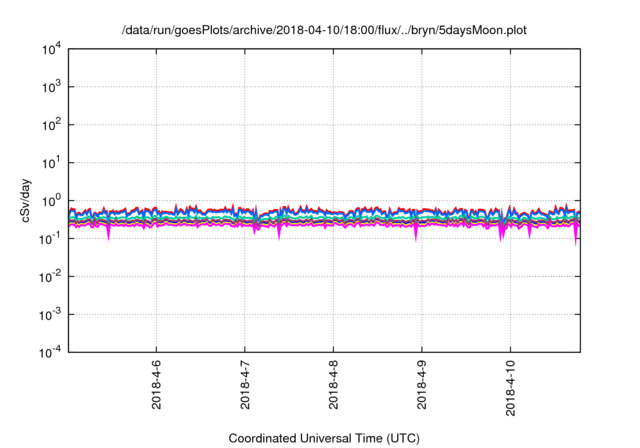Click the magenta dip just before 2018-4-9

(416, 234)
